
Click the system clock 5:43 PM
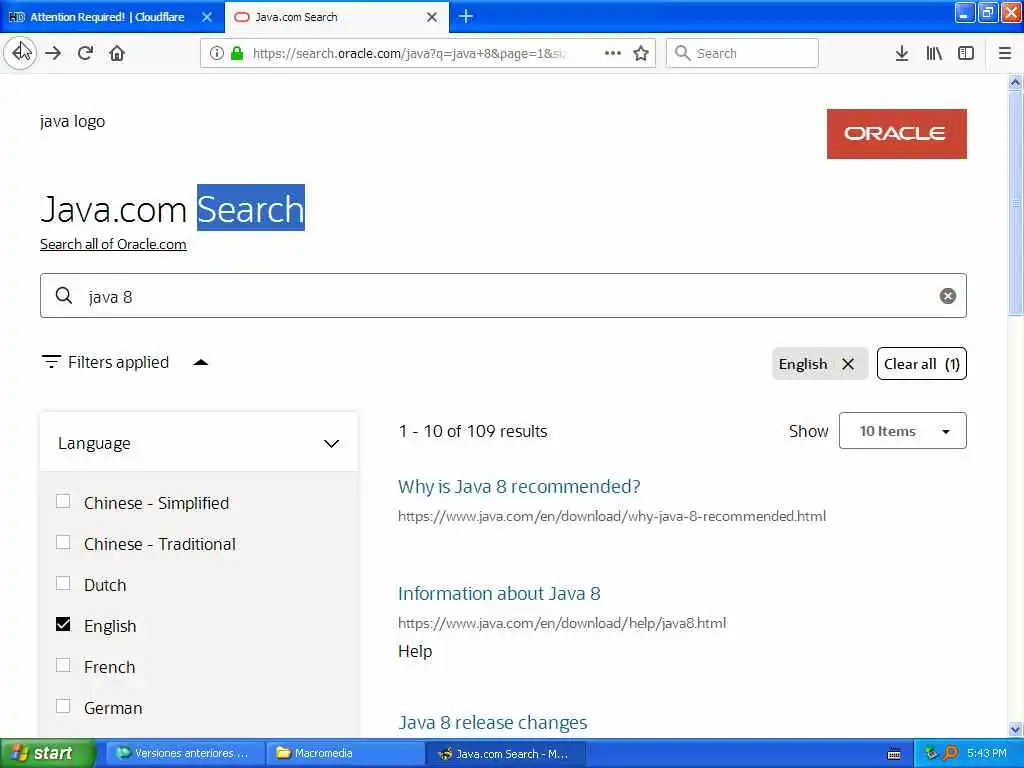pyautogui.click(x=987, y=754)
